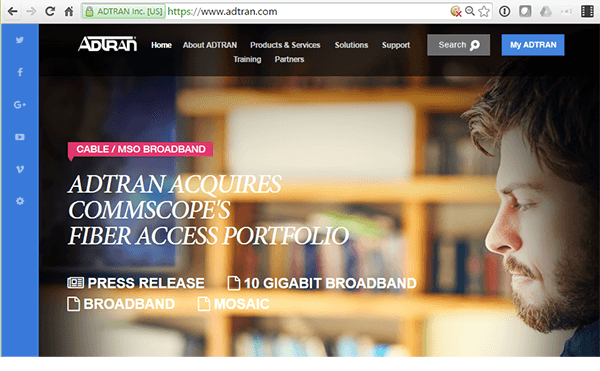The width and height of the screenshot is (600, 371).
Task: Open the Twitter icon in the blue sidebar
Action: point(20,40)
